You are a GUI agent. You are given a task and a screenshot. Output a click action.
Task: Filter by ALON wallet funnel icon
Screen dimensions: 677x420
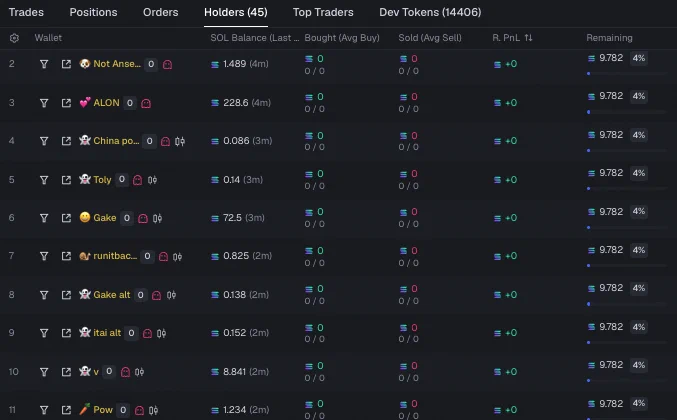(44, 103)
